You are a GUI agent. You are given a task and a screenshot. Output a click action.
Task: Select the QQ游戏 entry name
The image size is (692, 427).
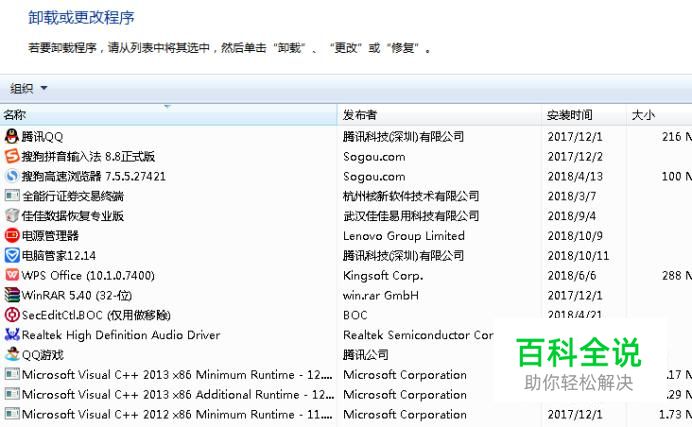click(43, 355)
